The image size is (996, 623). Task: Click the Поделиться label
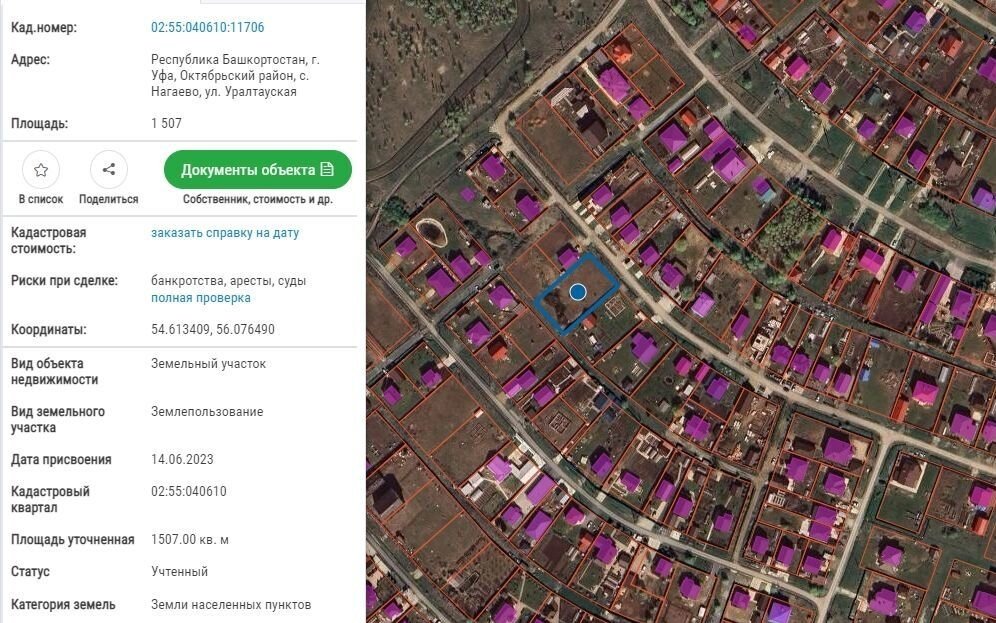point(108,199)
